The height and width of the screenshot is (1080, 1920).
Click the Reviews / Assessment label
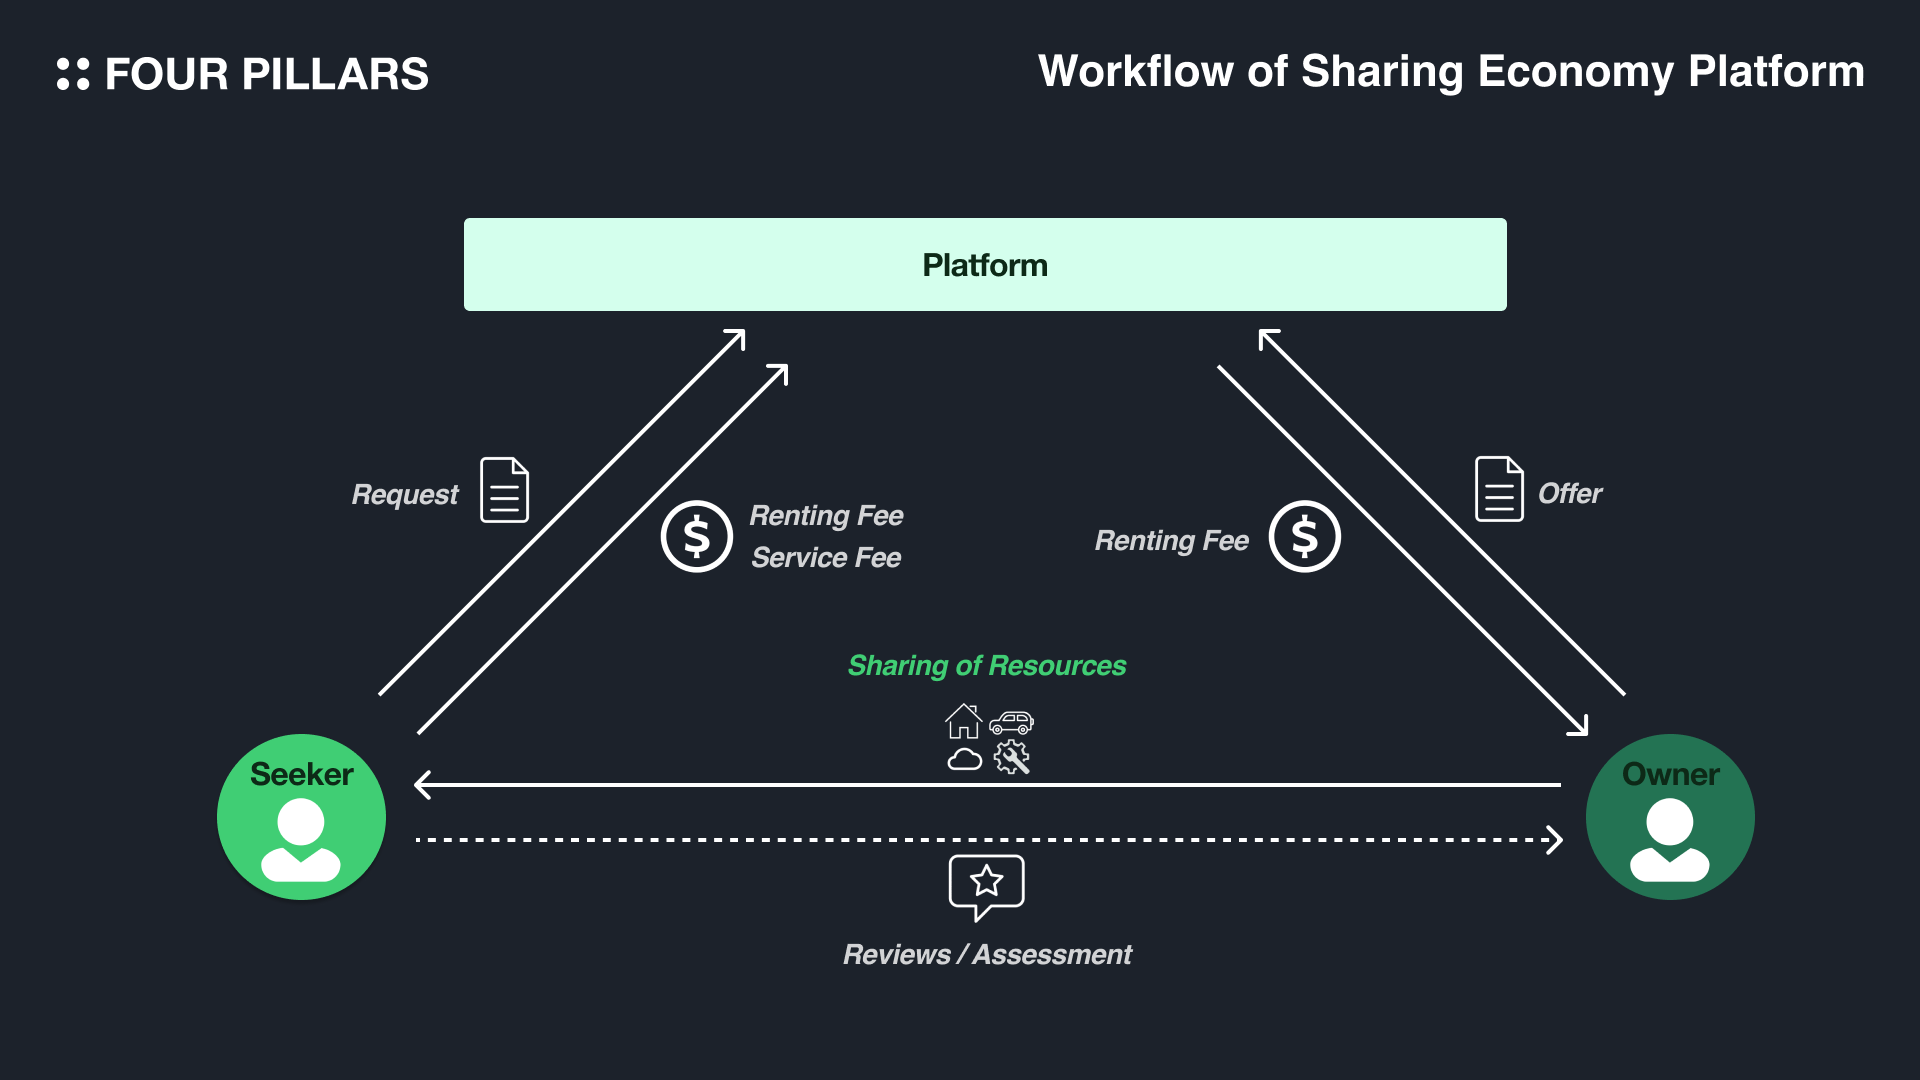[987, 955]
